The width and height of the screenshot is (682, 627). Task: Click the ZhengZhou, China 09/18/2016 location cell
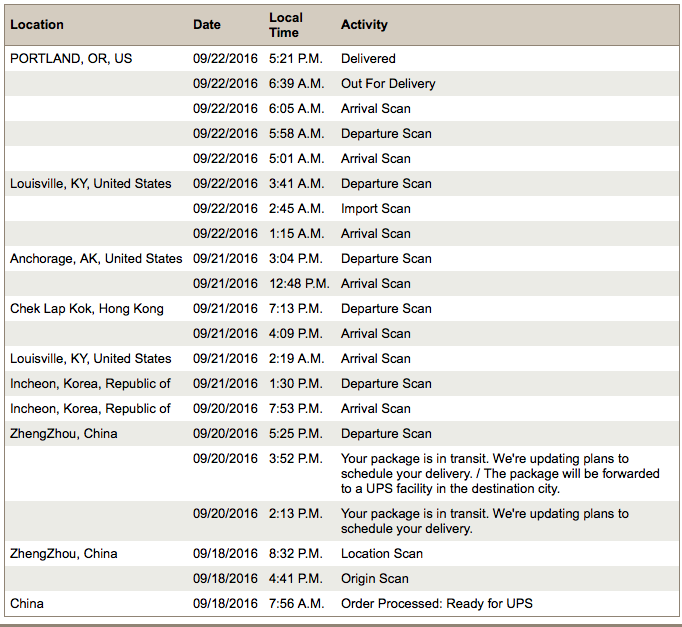click(64, 554)
